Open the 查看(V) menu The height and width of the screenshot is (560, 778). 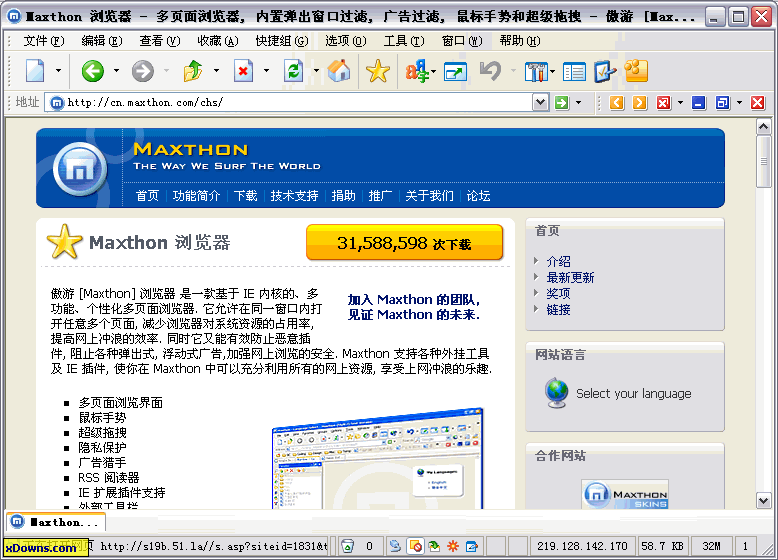pyautogui.click(x=160, y=41)
